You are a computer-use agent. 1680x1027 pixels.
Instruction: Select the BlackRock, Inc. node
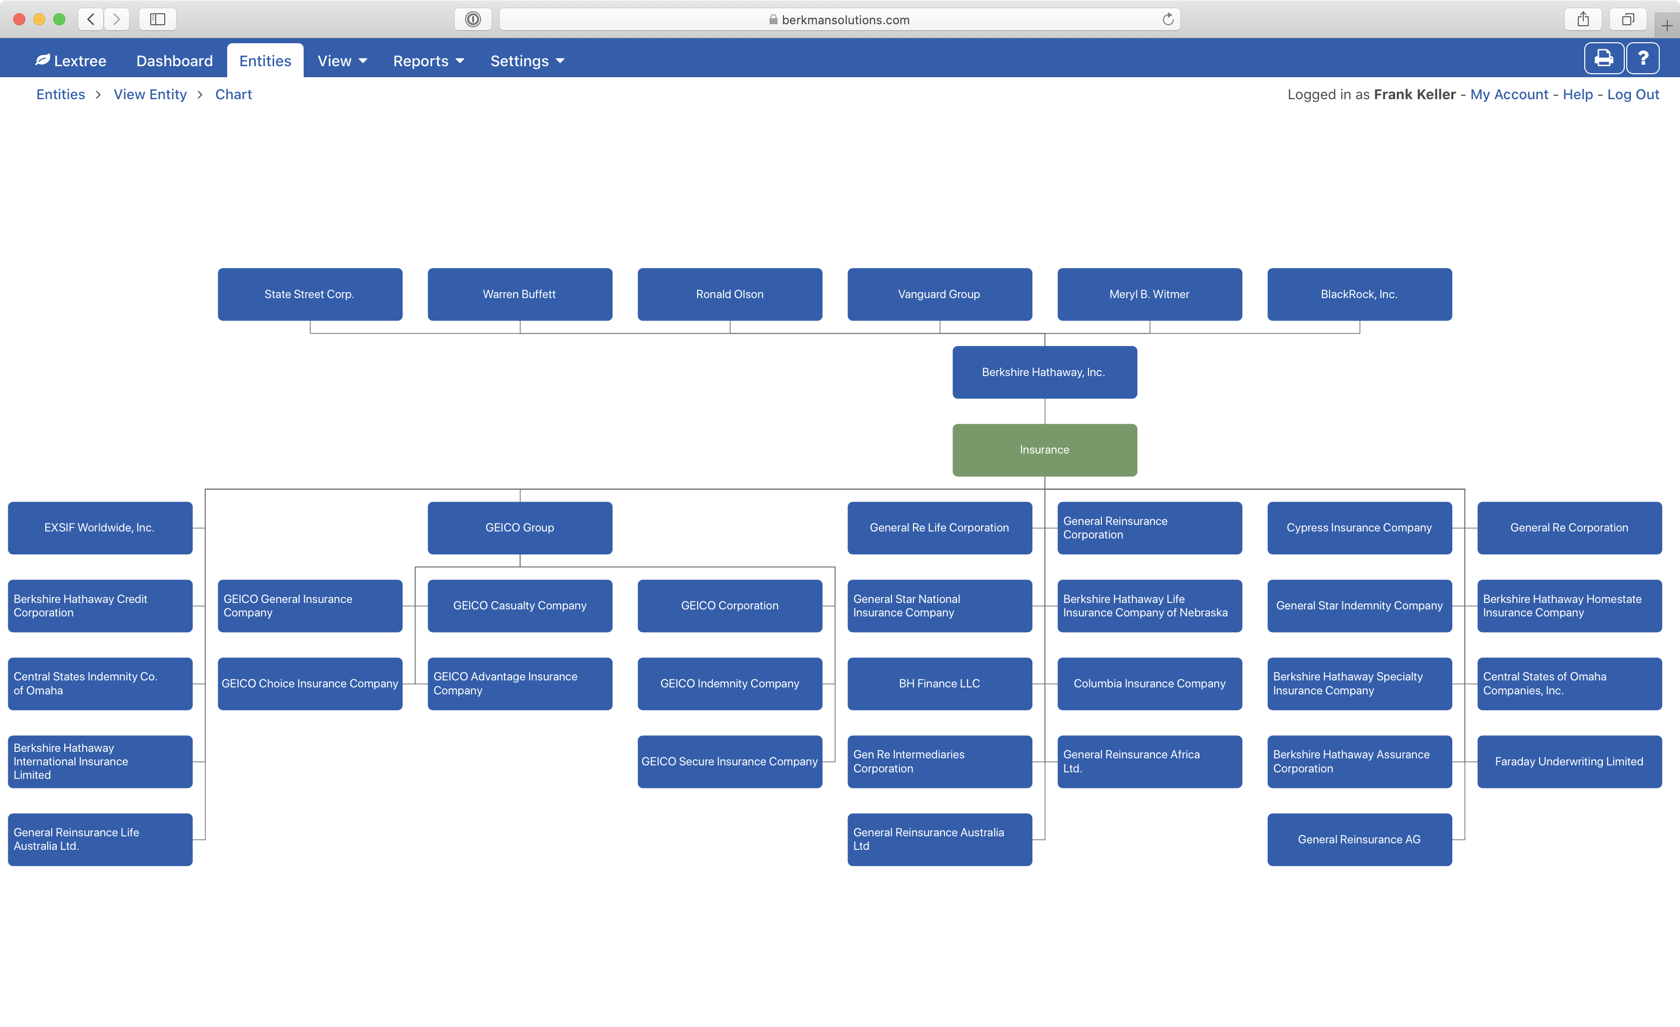coord(1360,294)
